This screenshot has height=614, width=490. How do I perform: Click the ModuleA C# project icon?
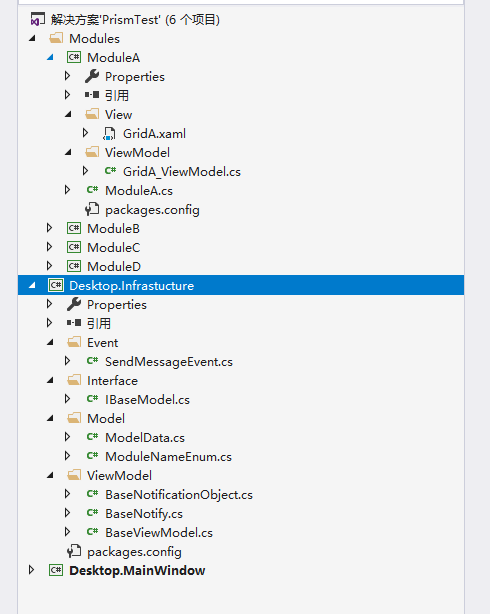pyautogui.click(x=74, y=57)
